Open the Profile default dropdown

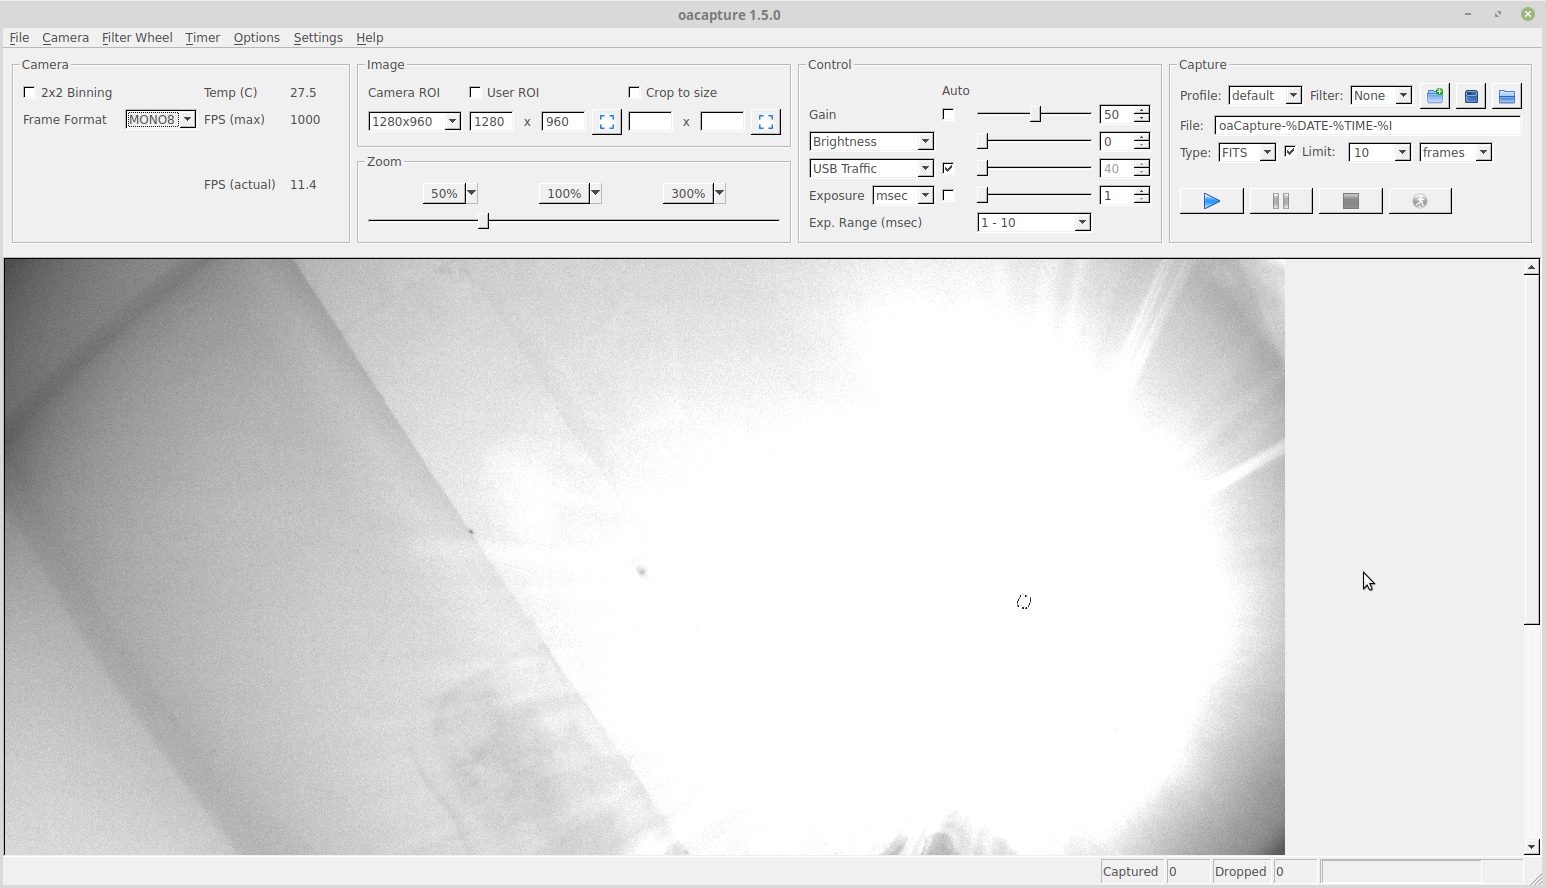tap(1265, 95)
